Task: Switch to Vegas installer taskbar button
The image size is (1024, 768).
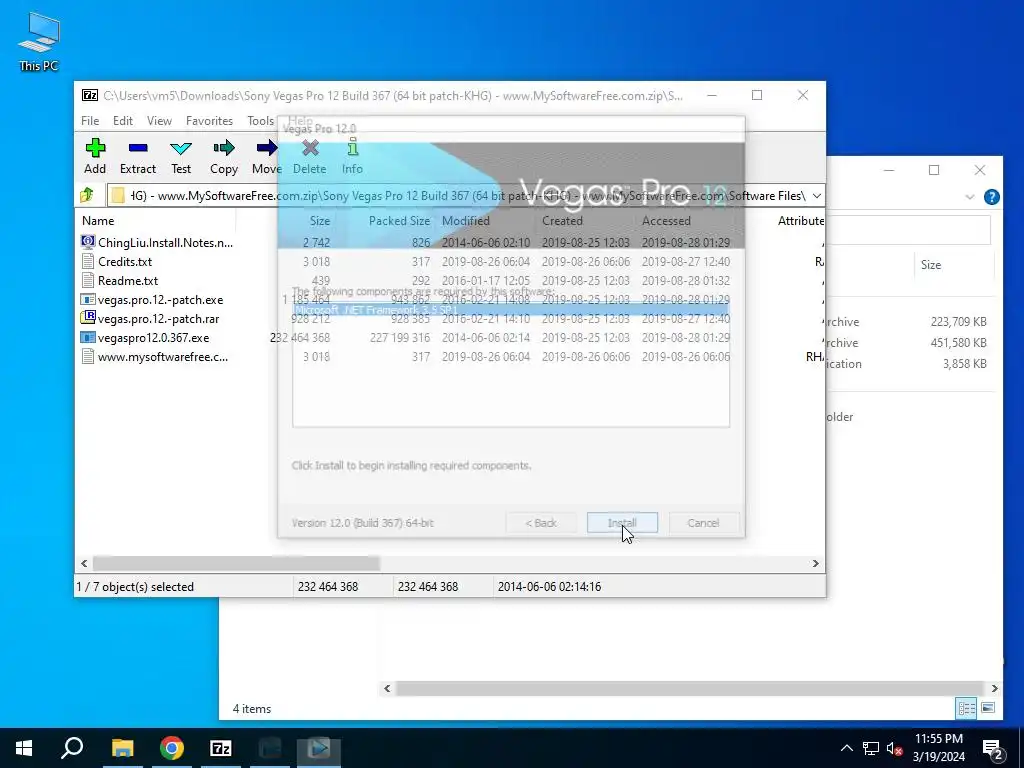Action: 319,748
